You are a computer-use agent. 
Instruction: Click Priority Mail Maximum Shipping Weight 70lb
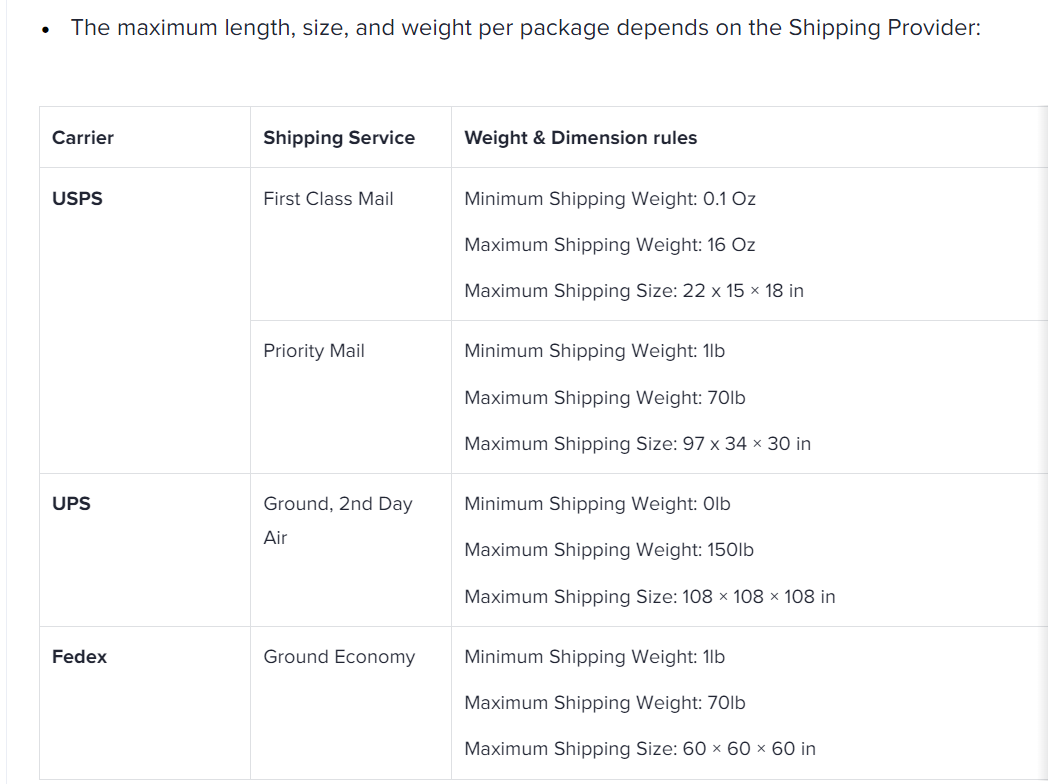(605, 398)
